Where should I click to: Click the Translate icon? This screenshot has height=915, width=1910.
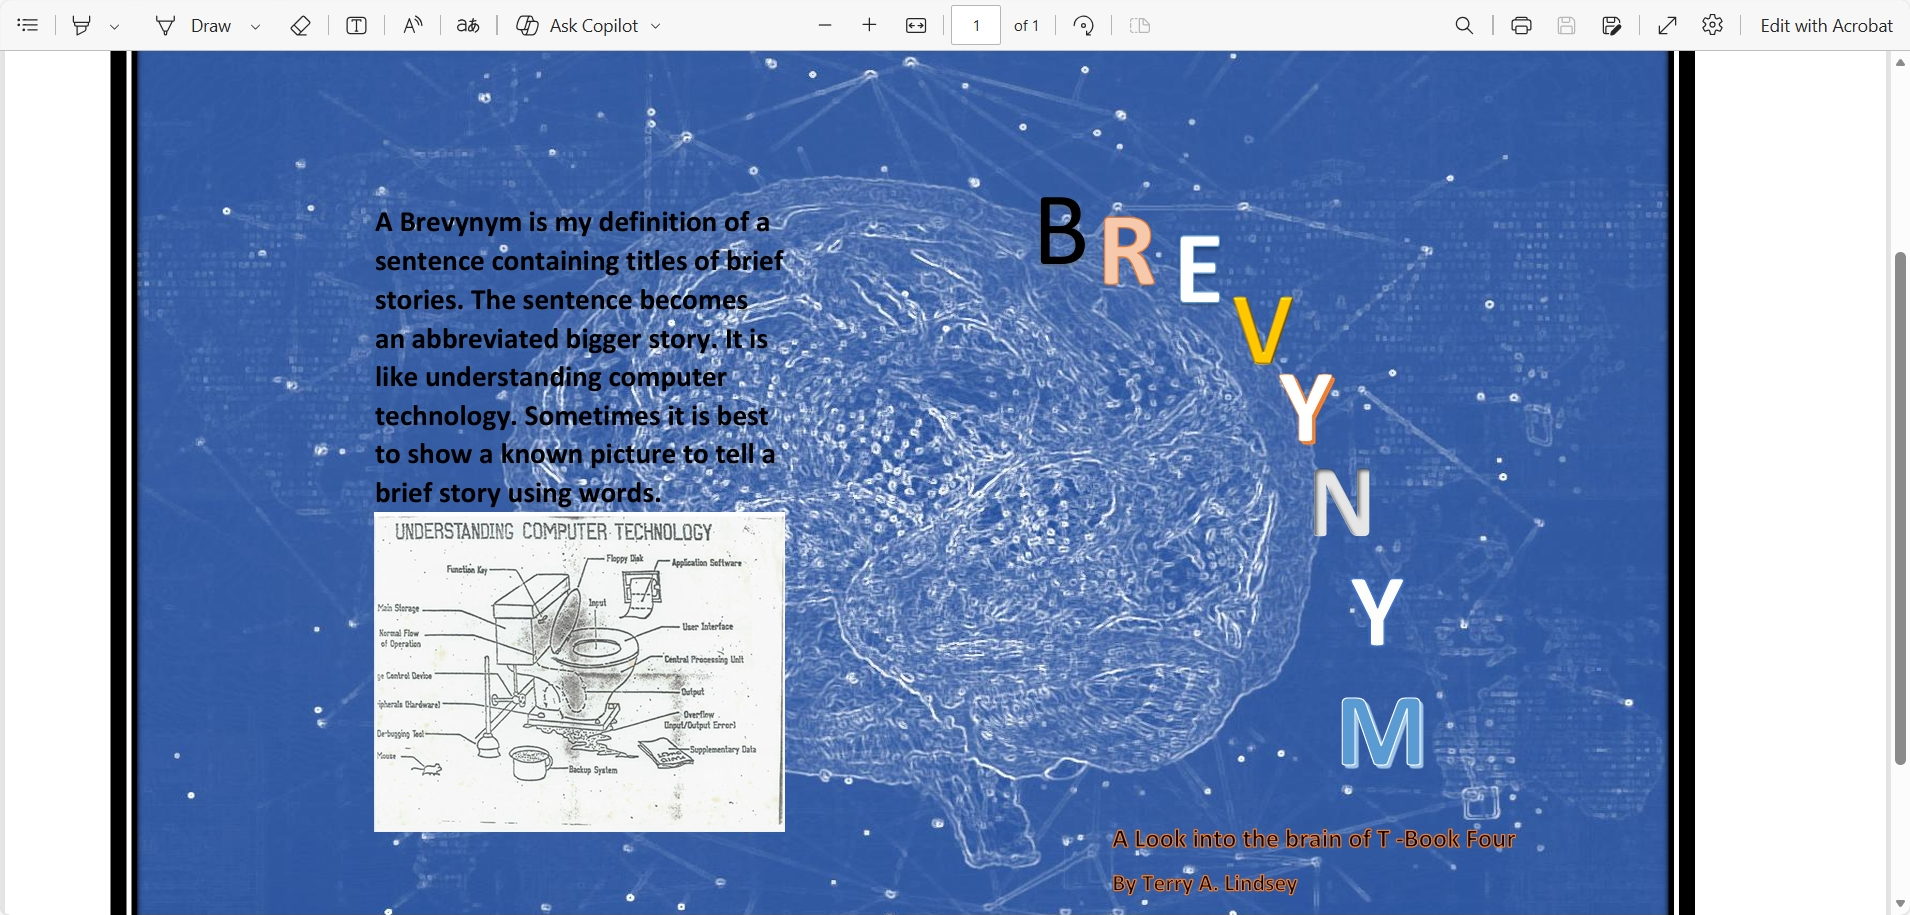pos(467,25)
